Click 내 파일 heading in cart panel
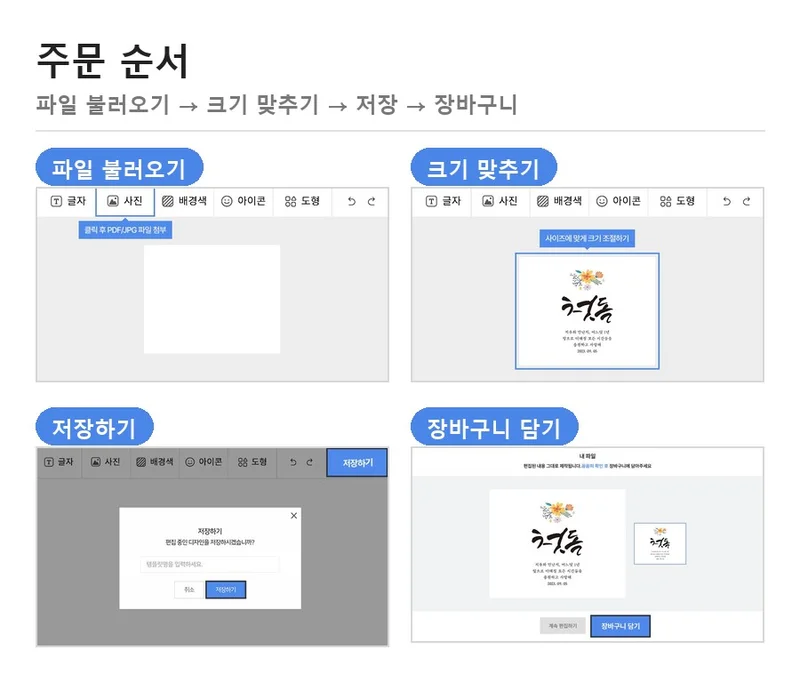 tap(587, 456)
